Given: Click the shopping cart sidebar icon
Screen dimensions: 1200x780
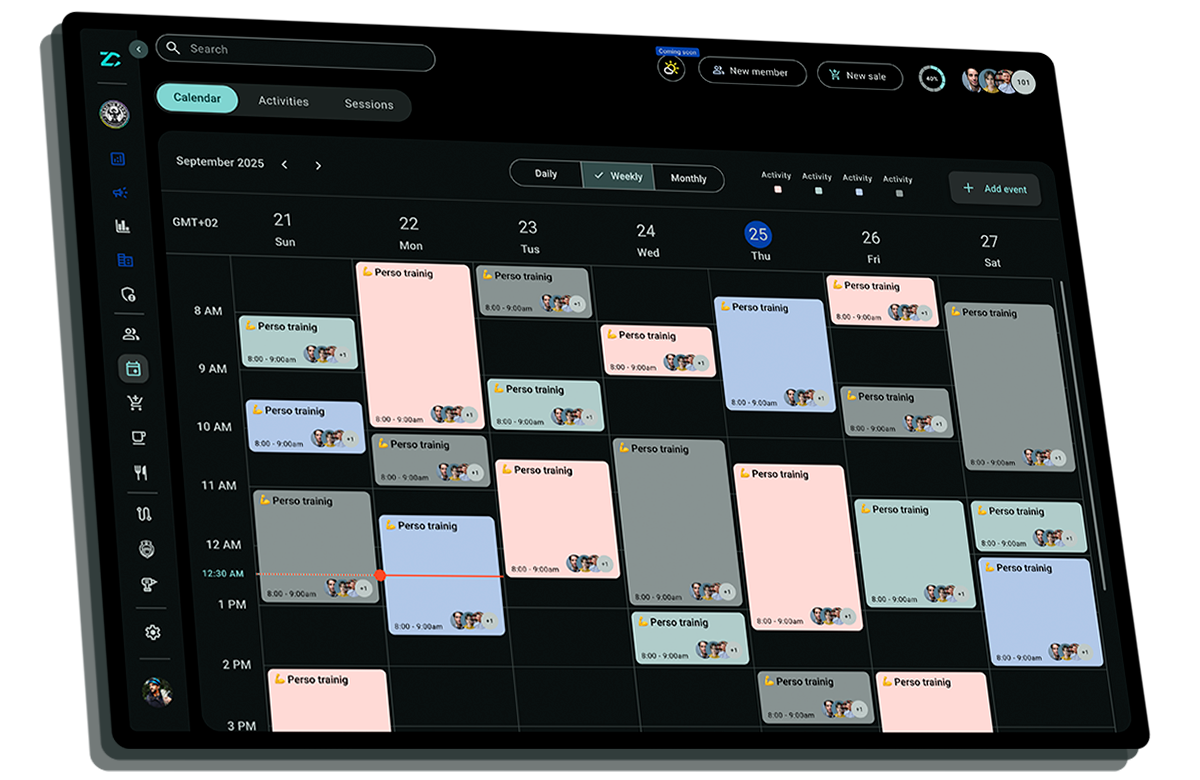Looking at the screenshot, I should 136,403.
